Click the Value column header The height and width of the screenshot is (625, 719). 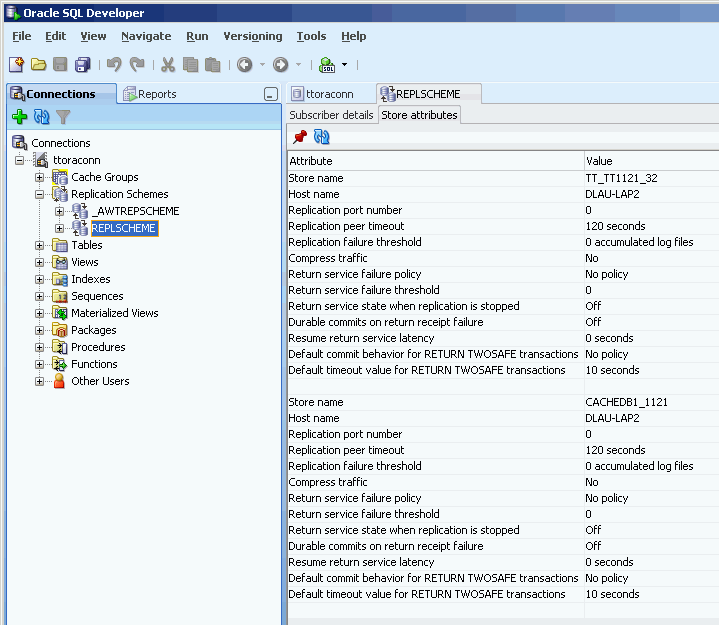[x=651, y=161]
